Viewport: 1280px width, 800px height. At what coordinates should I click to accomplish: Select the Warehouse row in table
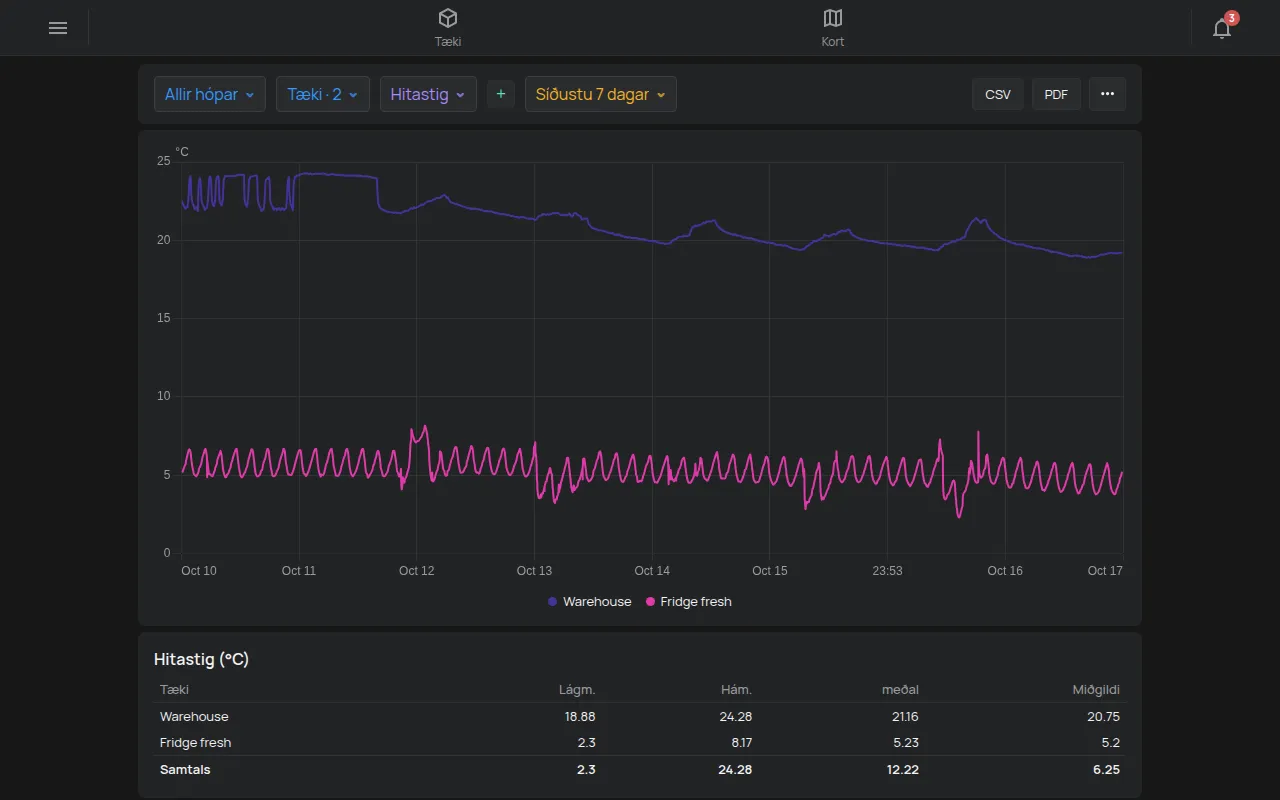click(x=640, y=716)
